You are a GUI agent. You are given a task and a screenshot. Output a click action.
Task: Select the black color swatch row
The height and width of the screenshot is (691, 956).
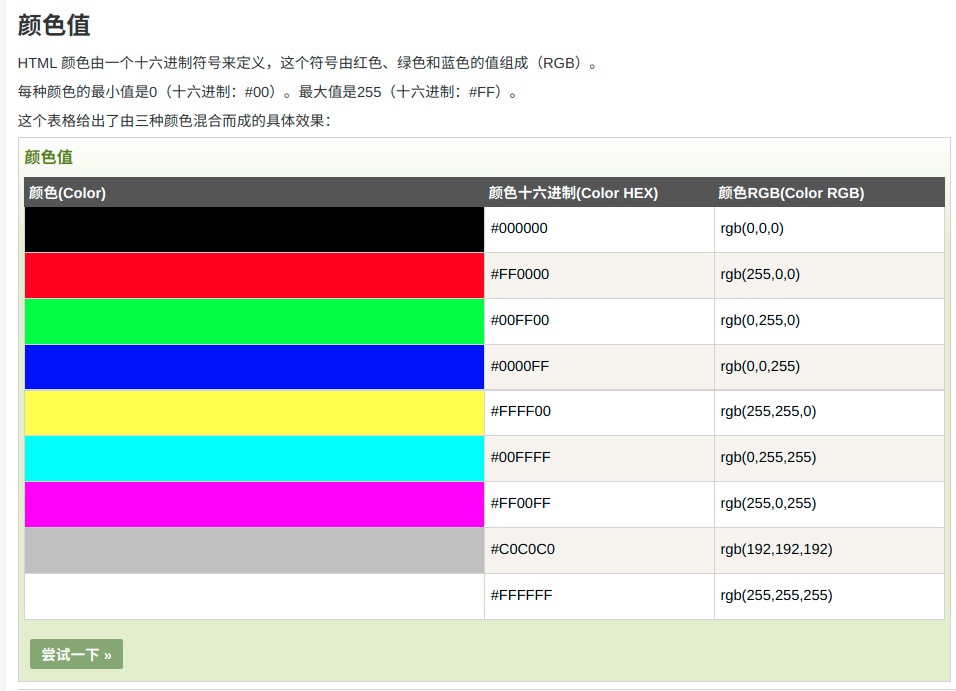254,230
